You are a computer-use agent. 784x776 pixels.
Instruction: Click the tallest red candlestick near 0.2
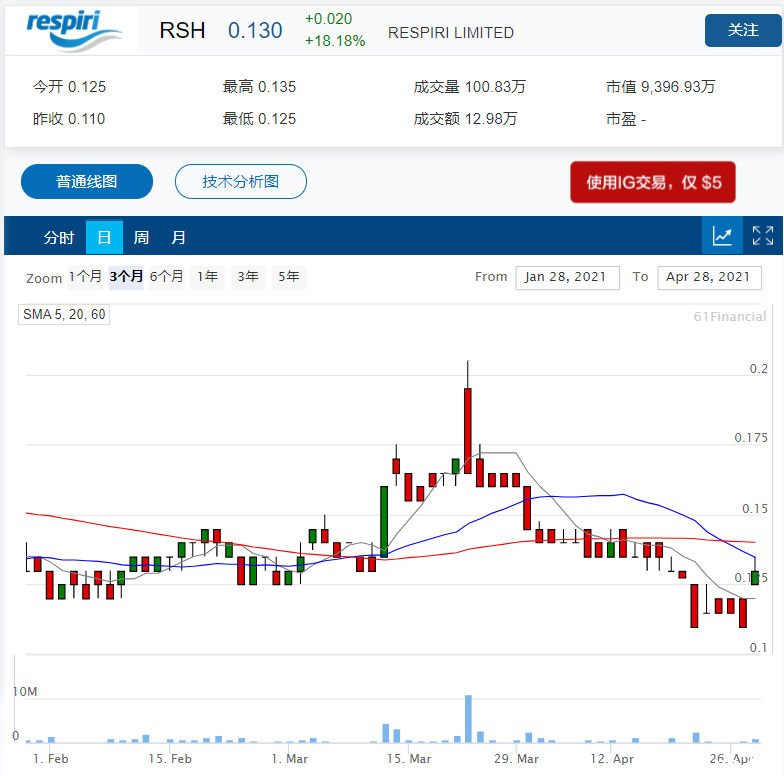(468, 430)
